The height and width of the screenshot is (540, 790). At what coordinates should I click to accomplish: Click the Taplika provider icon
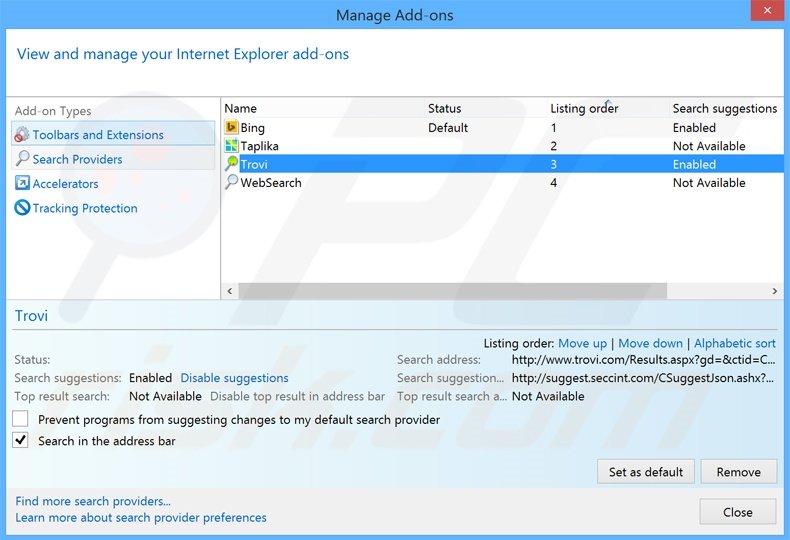pyautogui.click(x=231, y=146)
